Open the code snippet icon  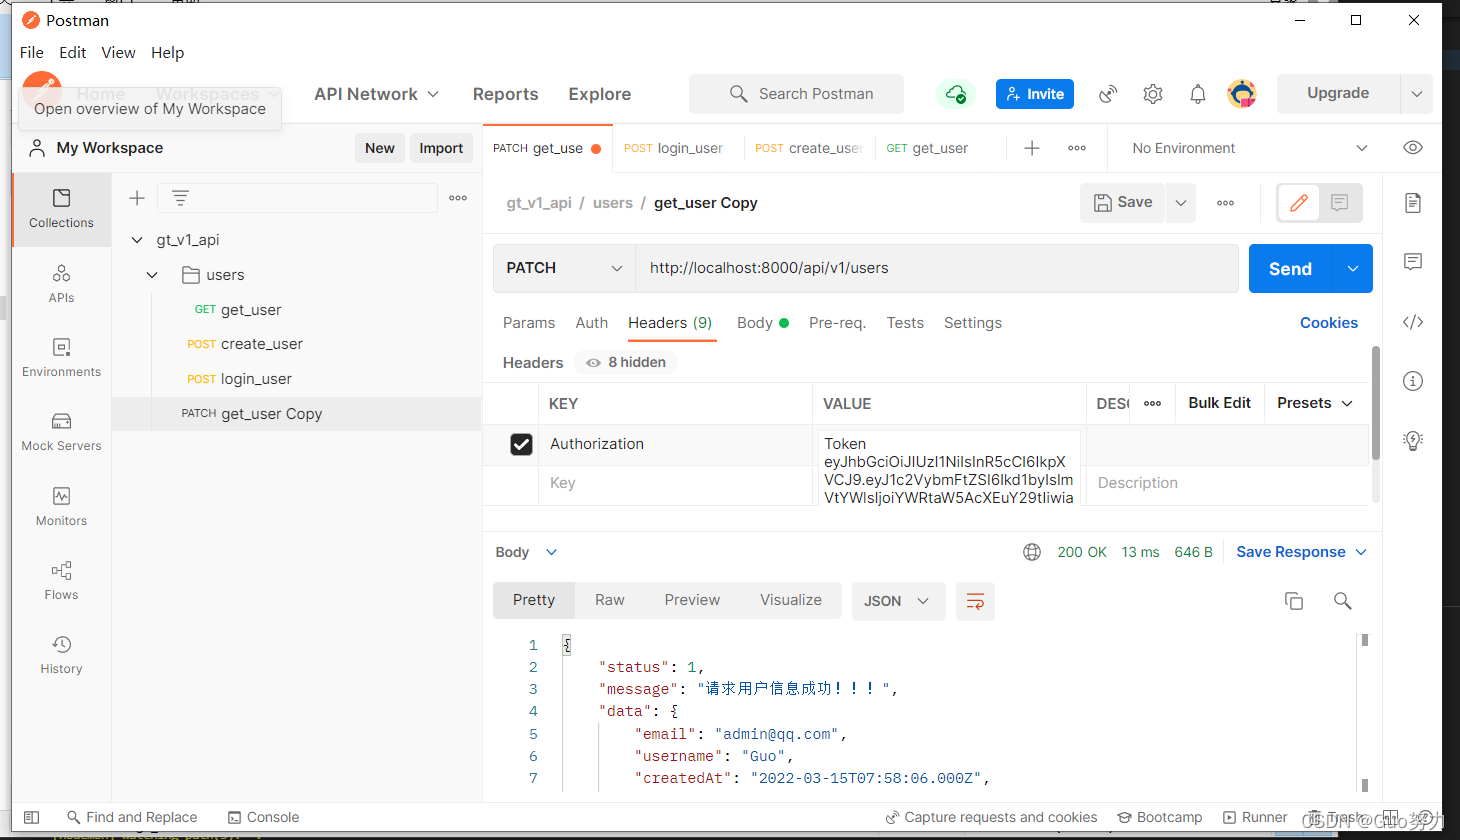tap(1413, 322)
